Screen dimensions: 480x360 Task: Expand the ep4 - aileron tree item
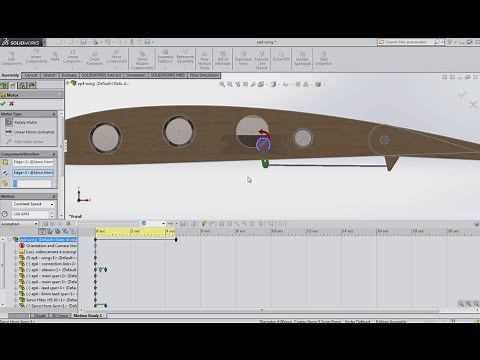tap(15, 270)
